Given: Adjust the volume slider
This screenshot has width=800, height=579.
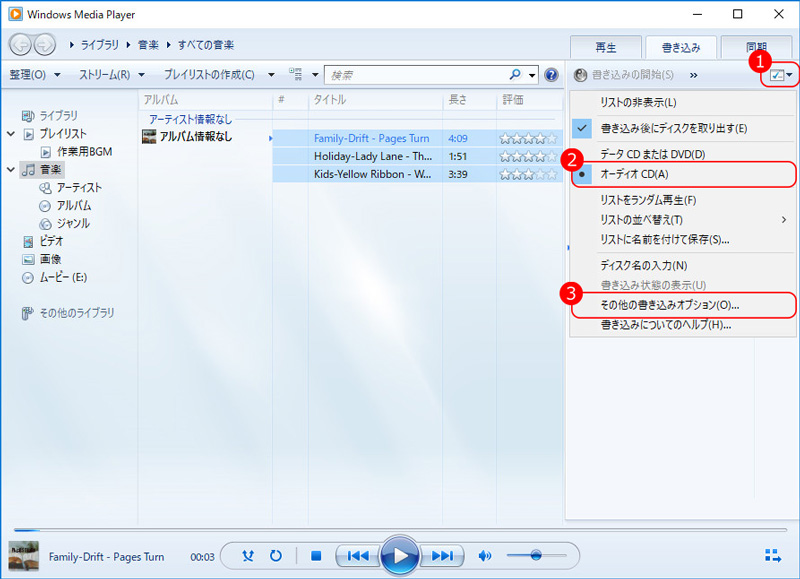Looking at the screenshot, I should tap(536, 555).
